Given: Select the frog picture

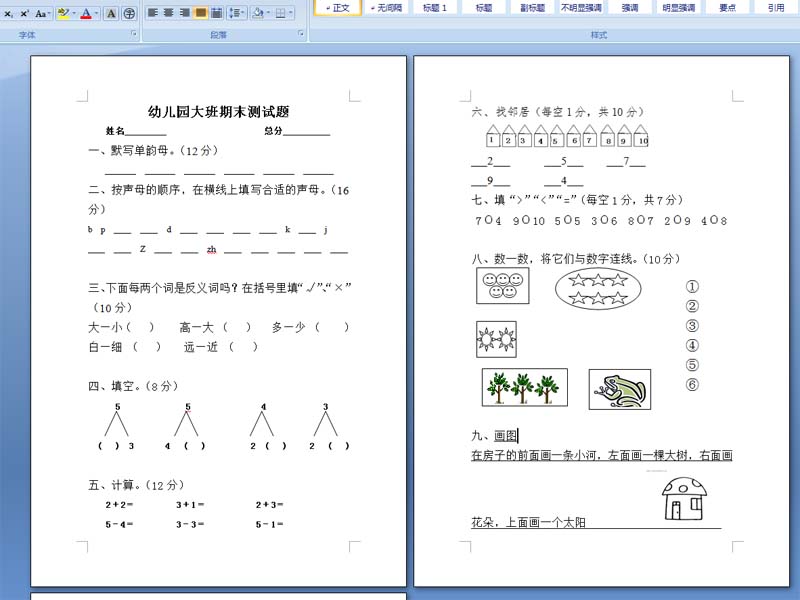Looking at the screenshot, I should [x=619, y=389].
